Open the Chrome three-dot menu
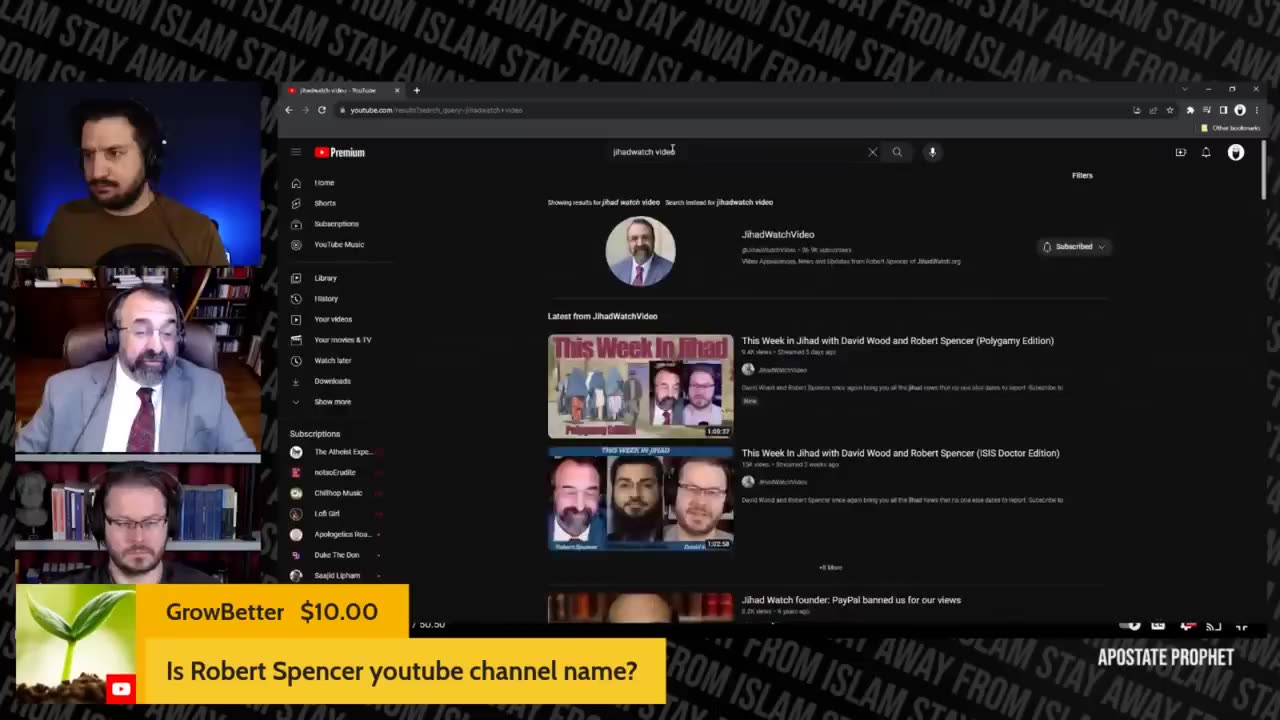 (1256, 110)
